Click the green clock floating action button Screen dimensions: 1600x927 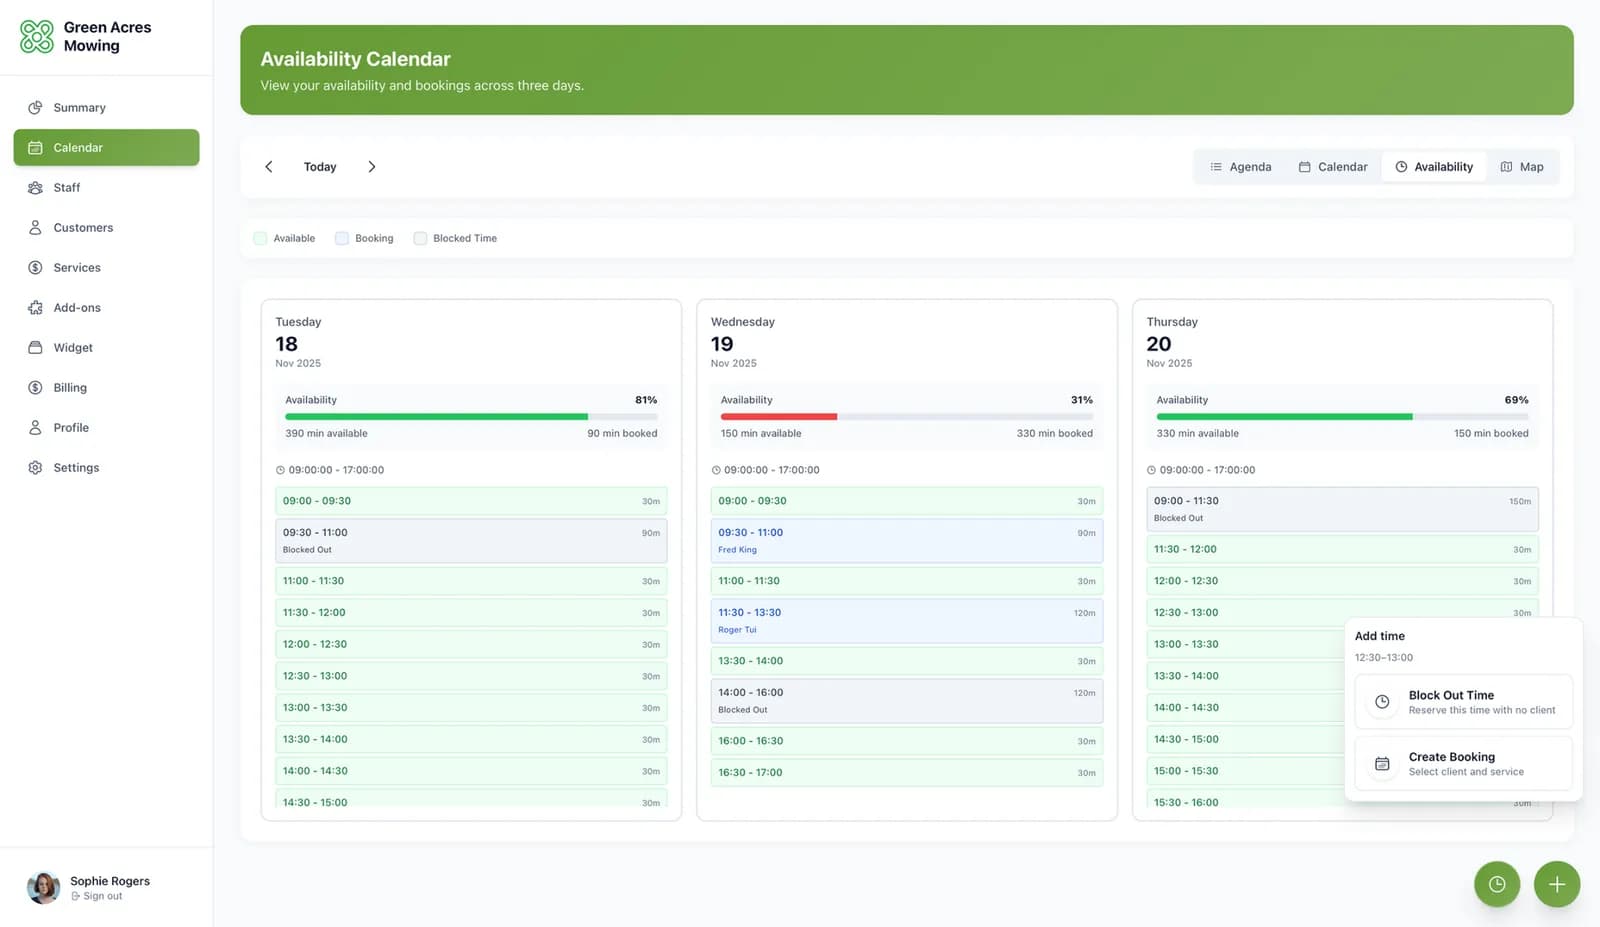[x=1496, y=884]
